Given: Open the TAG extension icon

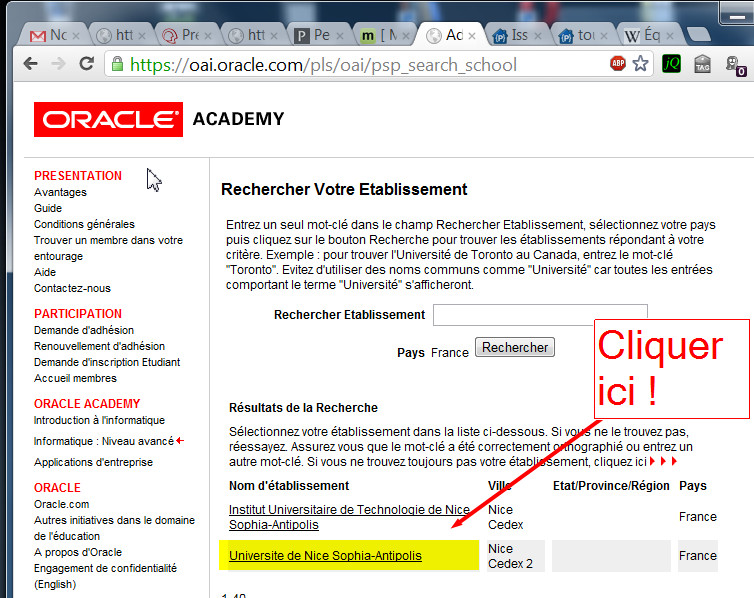Looking at the screenshot, I should pyautogui.click(x=703, y=63).
